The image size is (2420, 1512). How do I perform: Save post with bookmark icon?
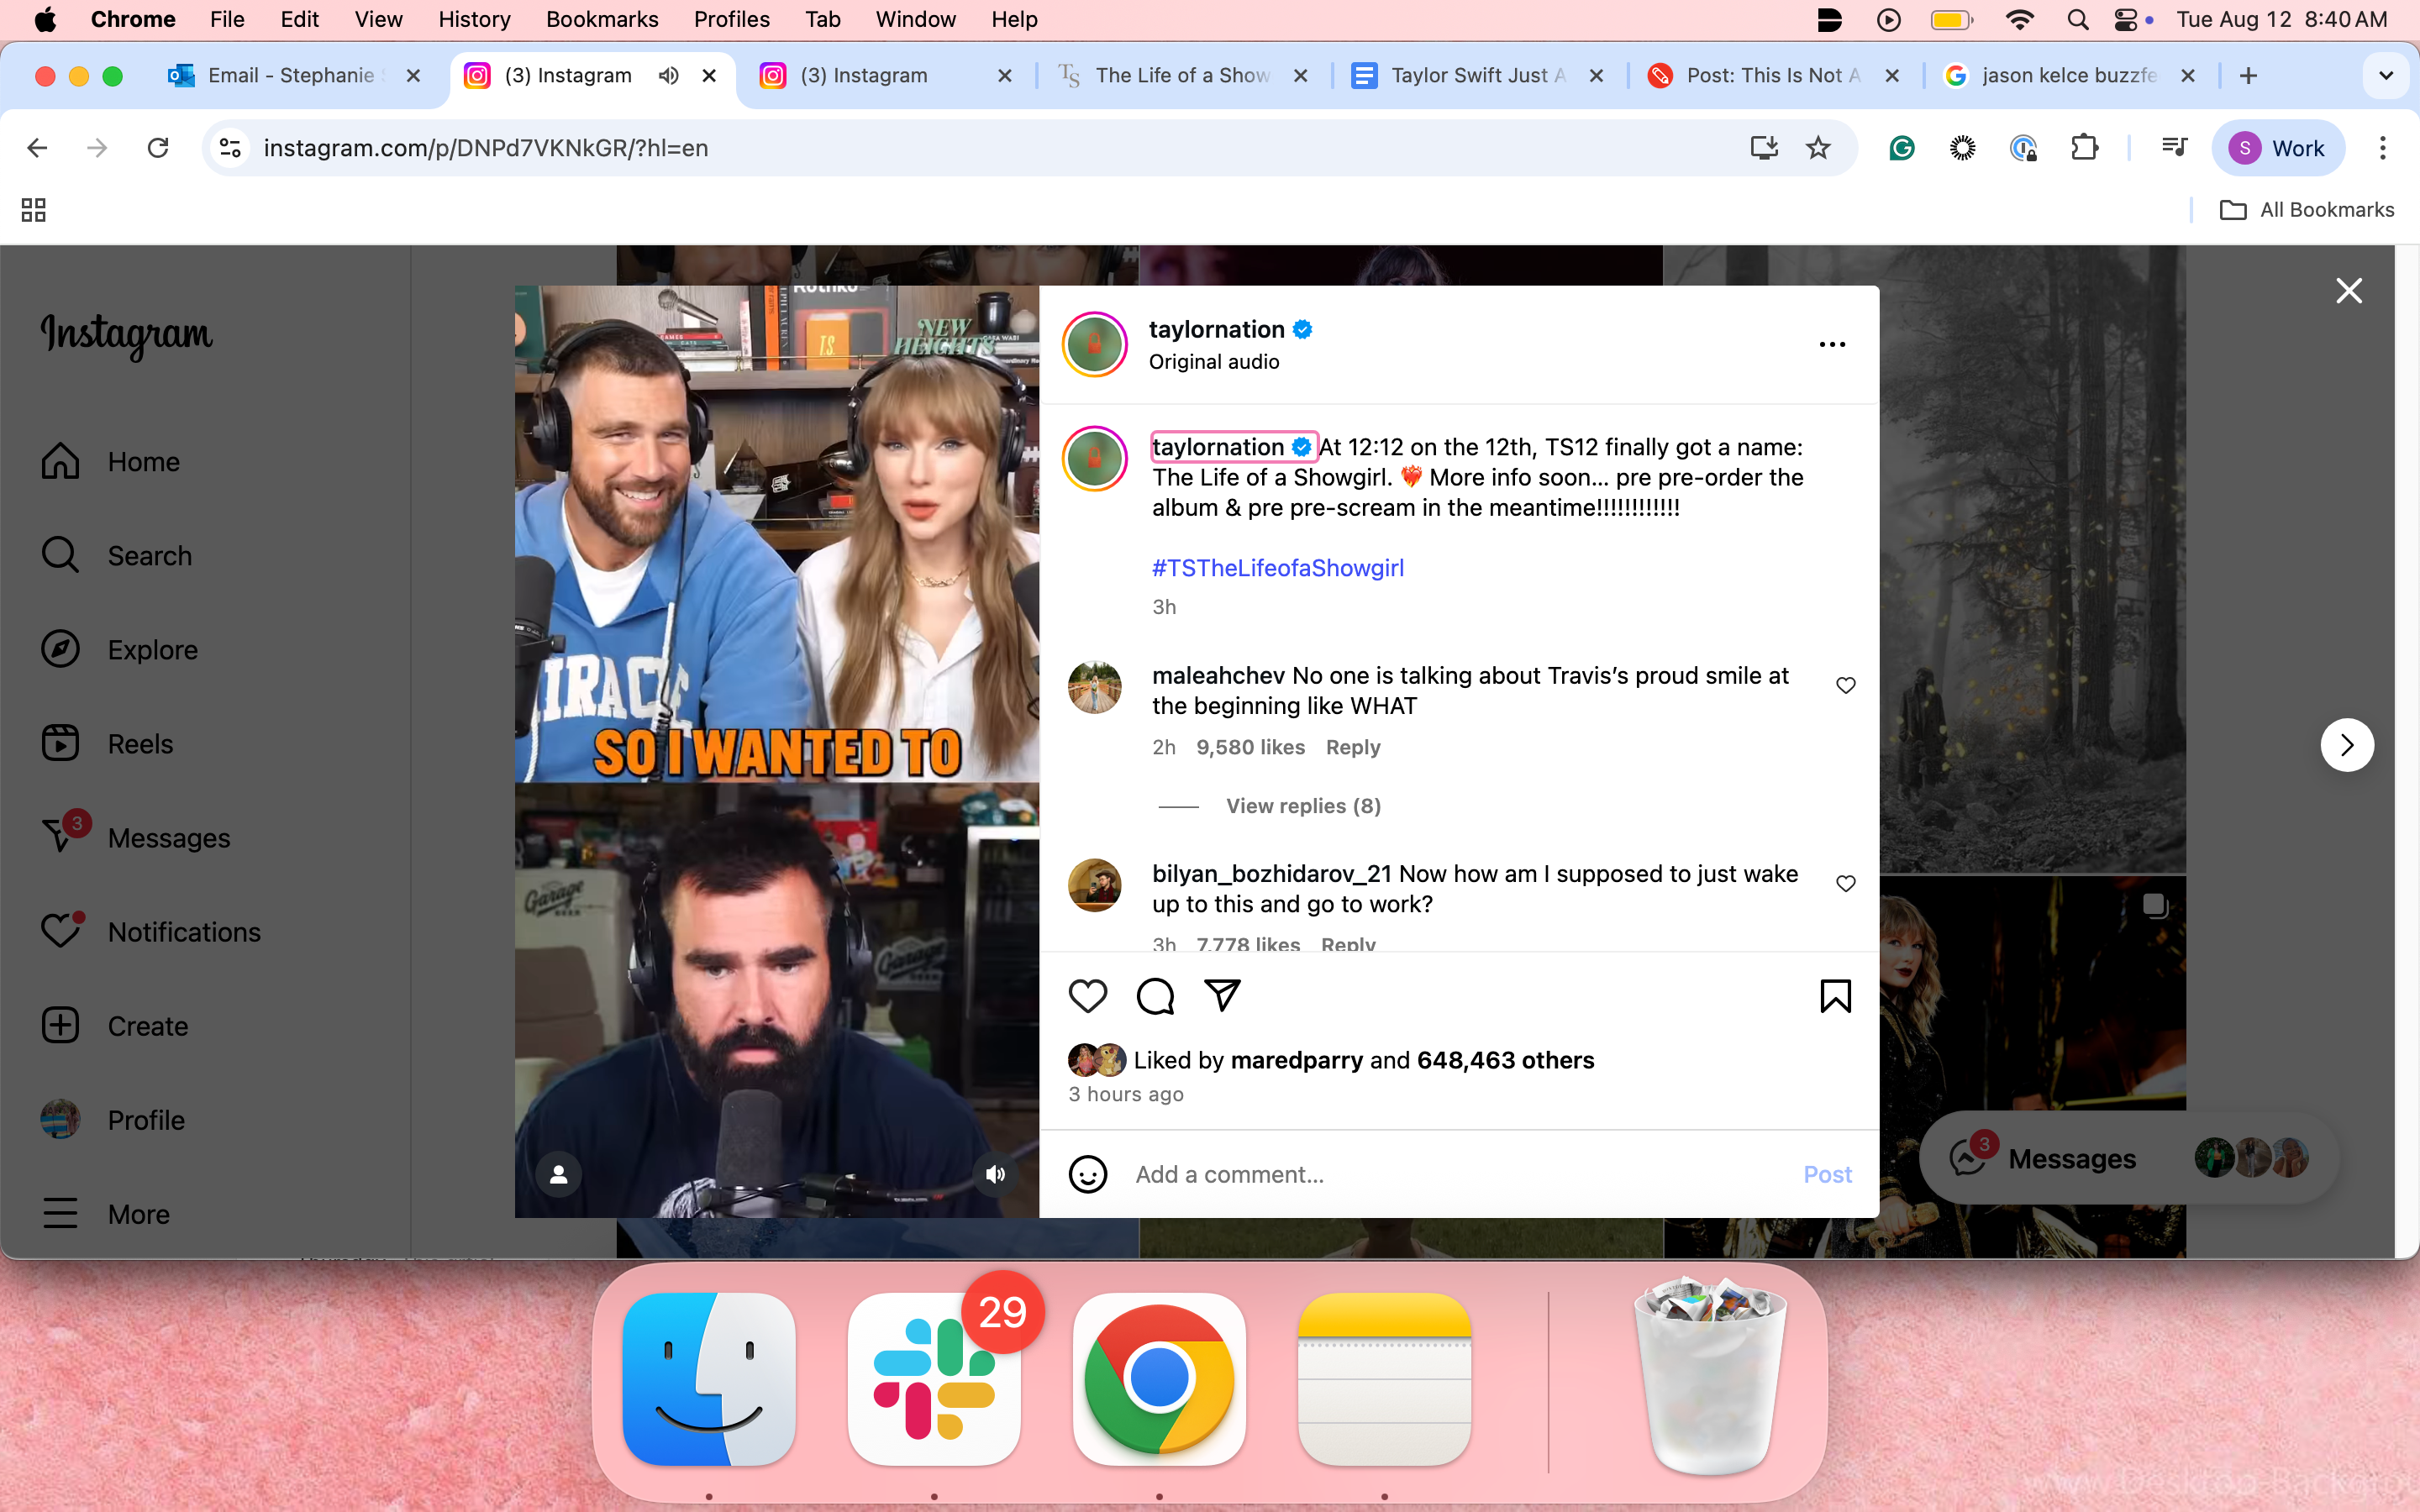click(1835, 996)
